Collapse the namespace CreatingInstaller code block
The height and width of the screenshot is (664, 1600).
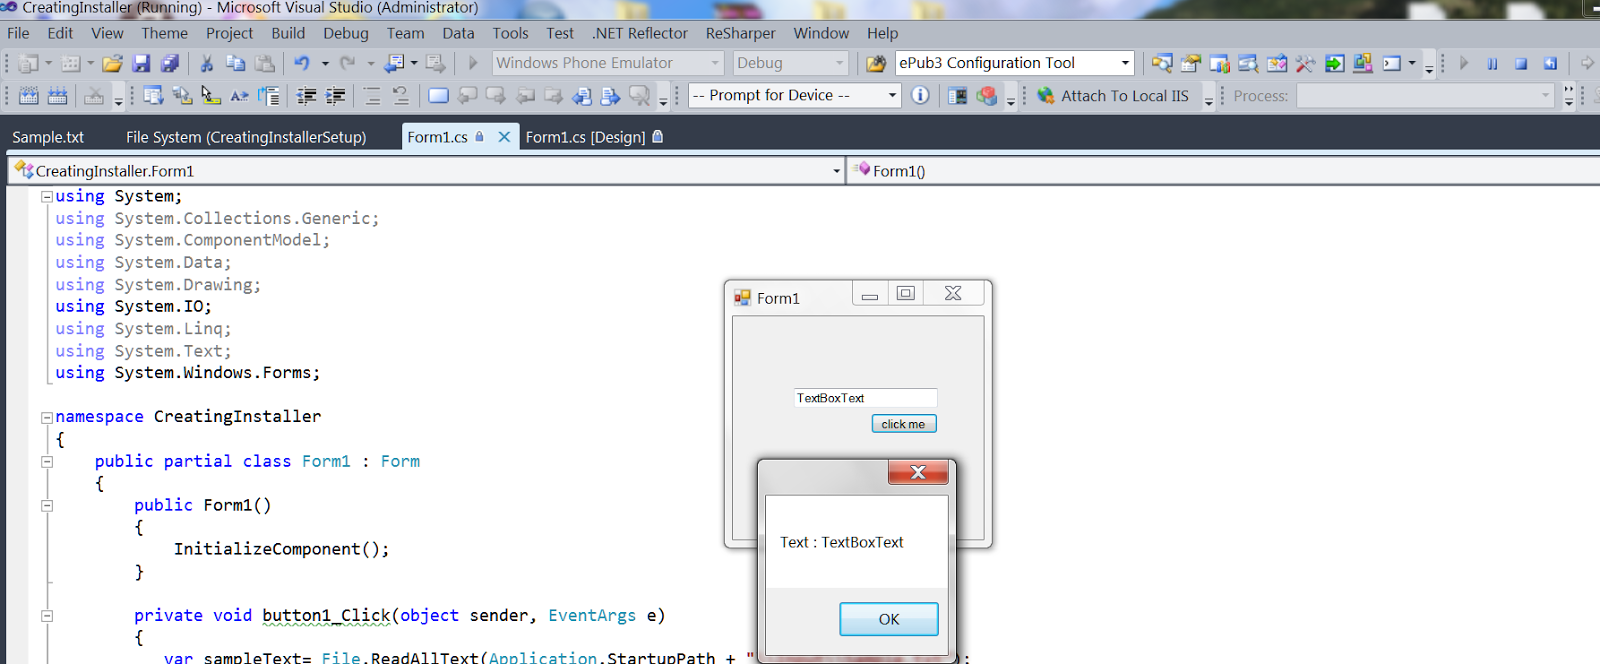point(47,417)
